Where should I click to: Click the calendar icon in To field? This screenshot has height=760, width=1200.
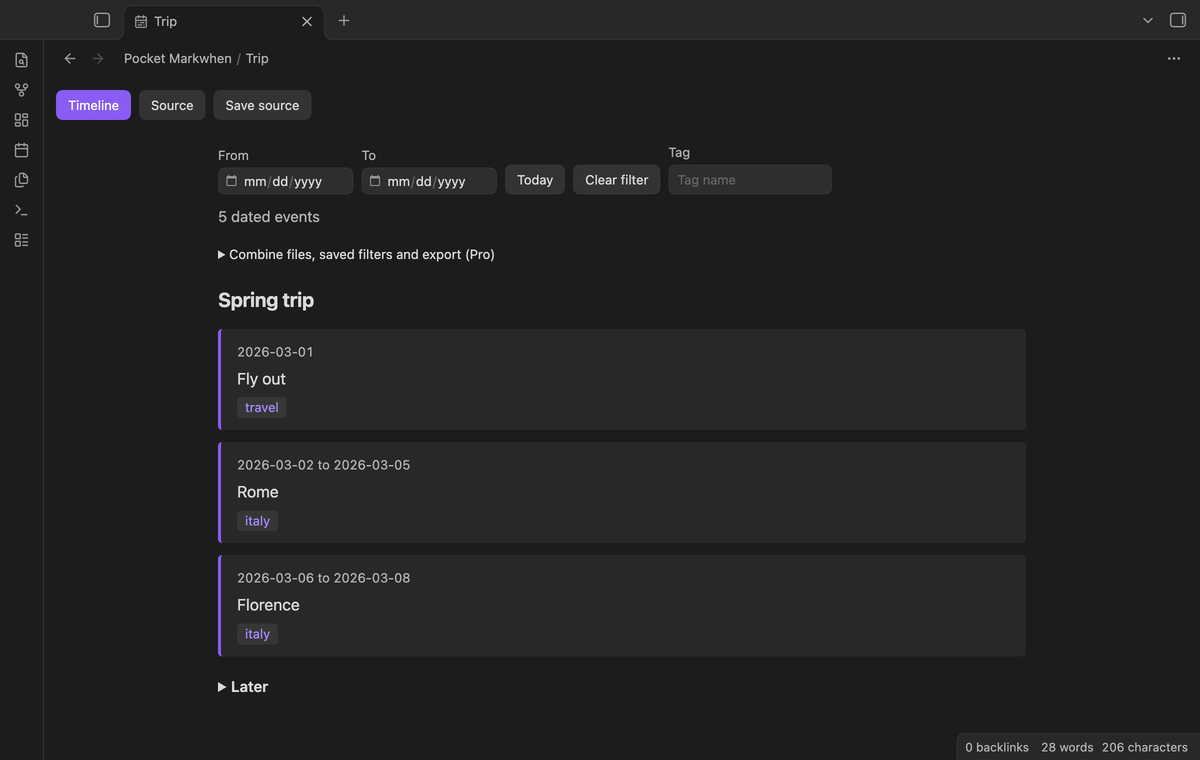[375, 181]
